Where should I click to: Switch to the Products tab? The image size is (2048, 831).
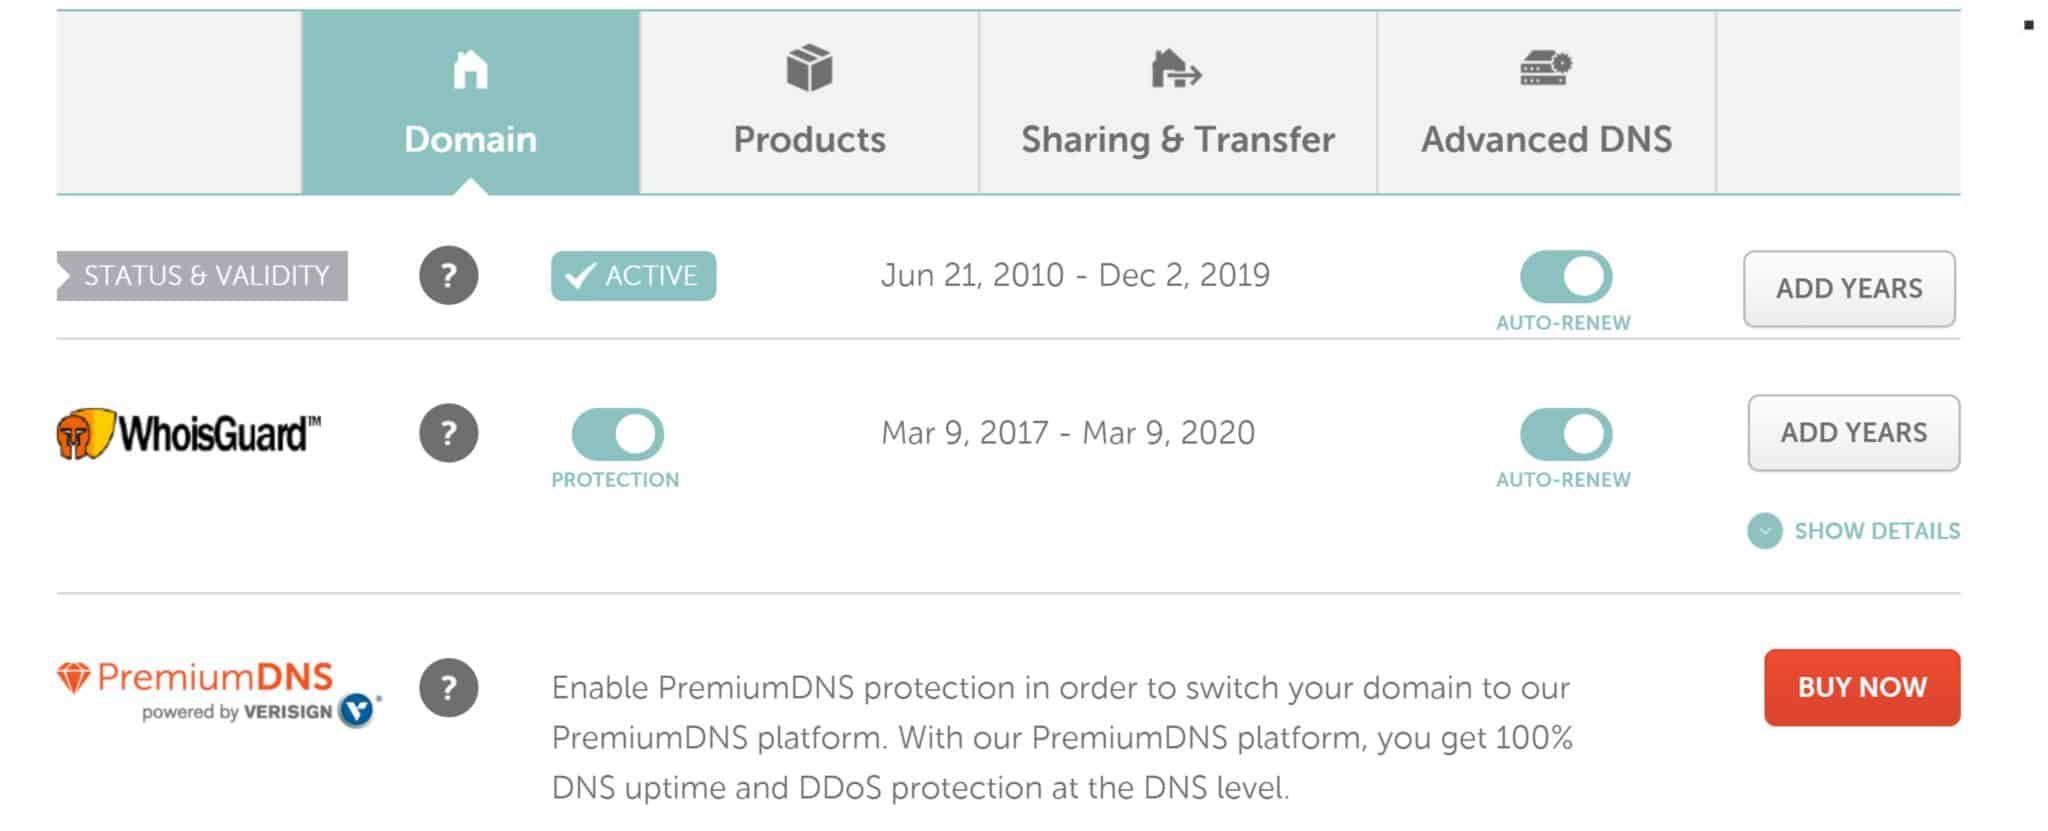(x=809, y=102)
